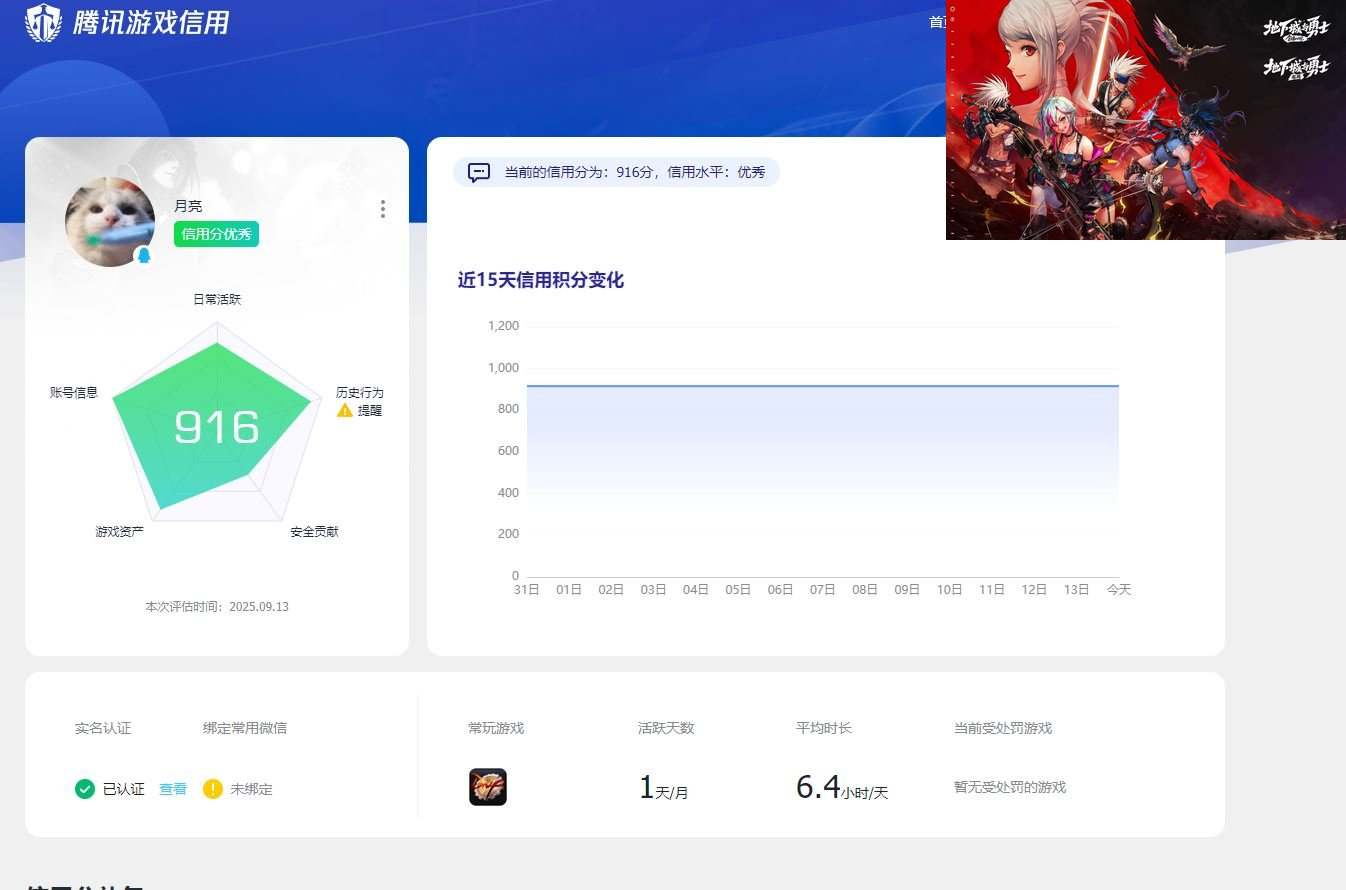The image size is (1346, 890).
Task: Click the current credit score 916分 message
Action: (x=635, y=172)
